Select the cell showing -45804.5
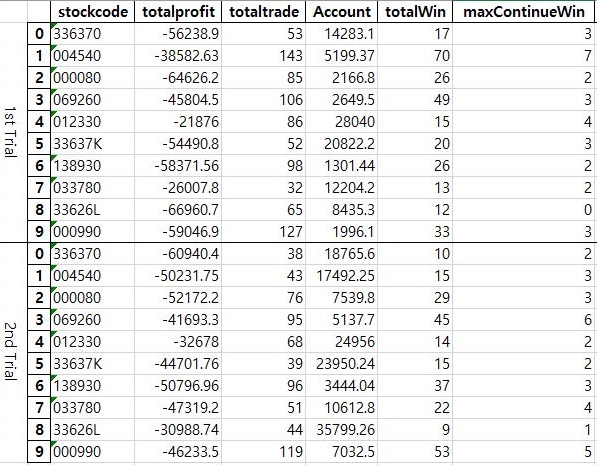Viewport: 597px width, 465px height. [x=178, y=100]
